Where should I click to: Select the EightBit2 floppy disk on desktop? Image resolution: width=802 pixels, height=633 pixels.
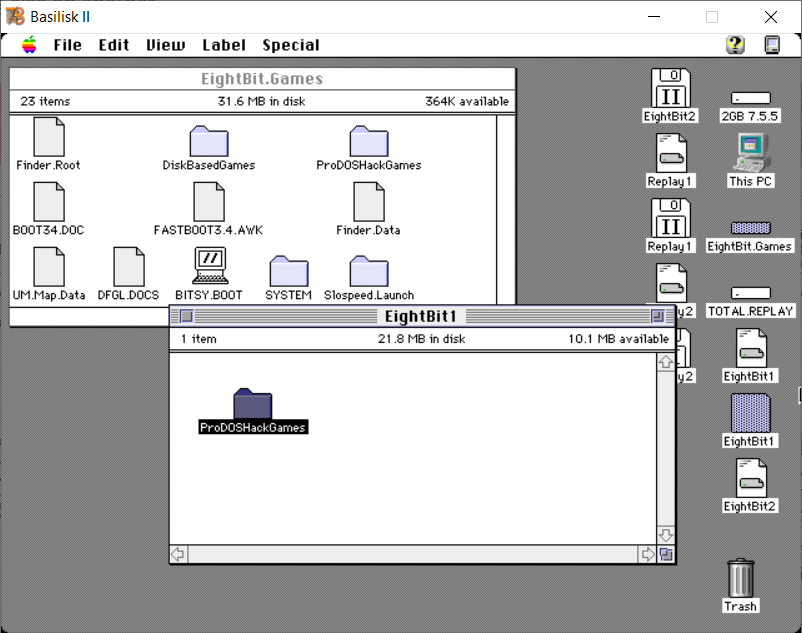coord(670,96)
